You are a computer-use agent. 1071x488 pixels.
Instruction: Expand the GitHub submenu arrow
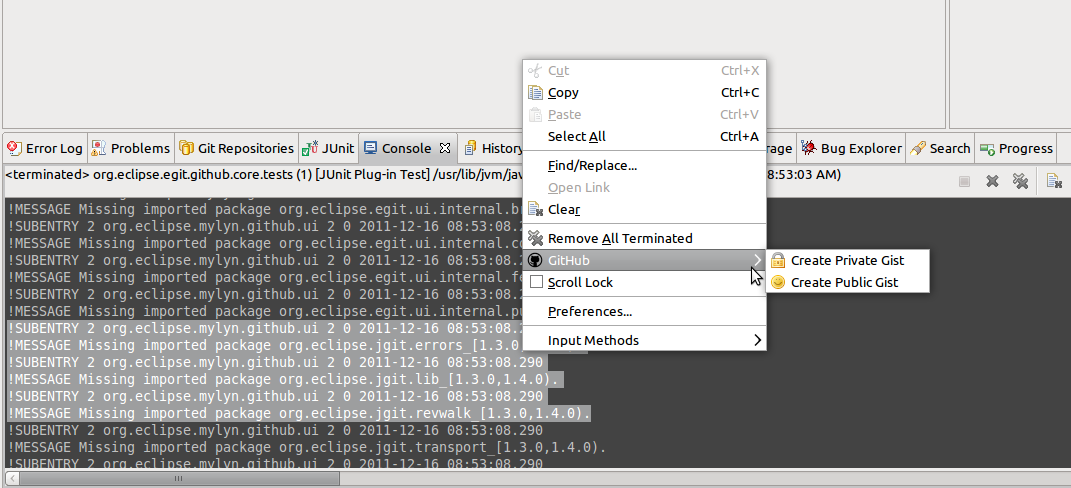[x=757, y=260]
